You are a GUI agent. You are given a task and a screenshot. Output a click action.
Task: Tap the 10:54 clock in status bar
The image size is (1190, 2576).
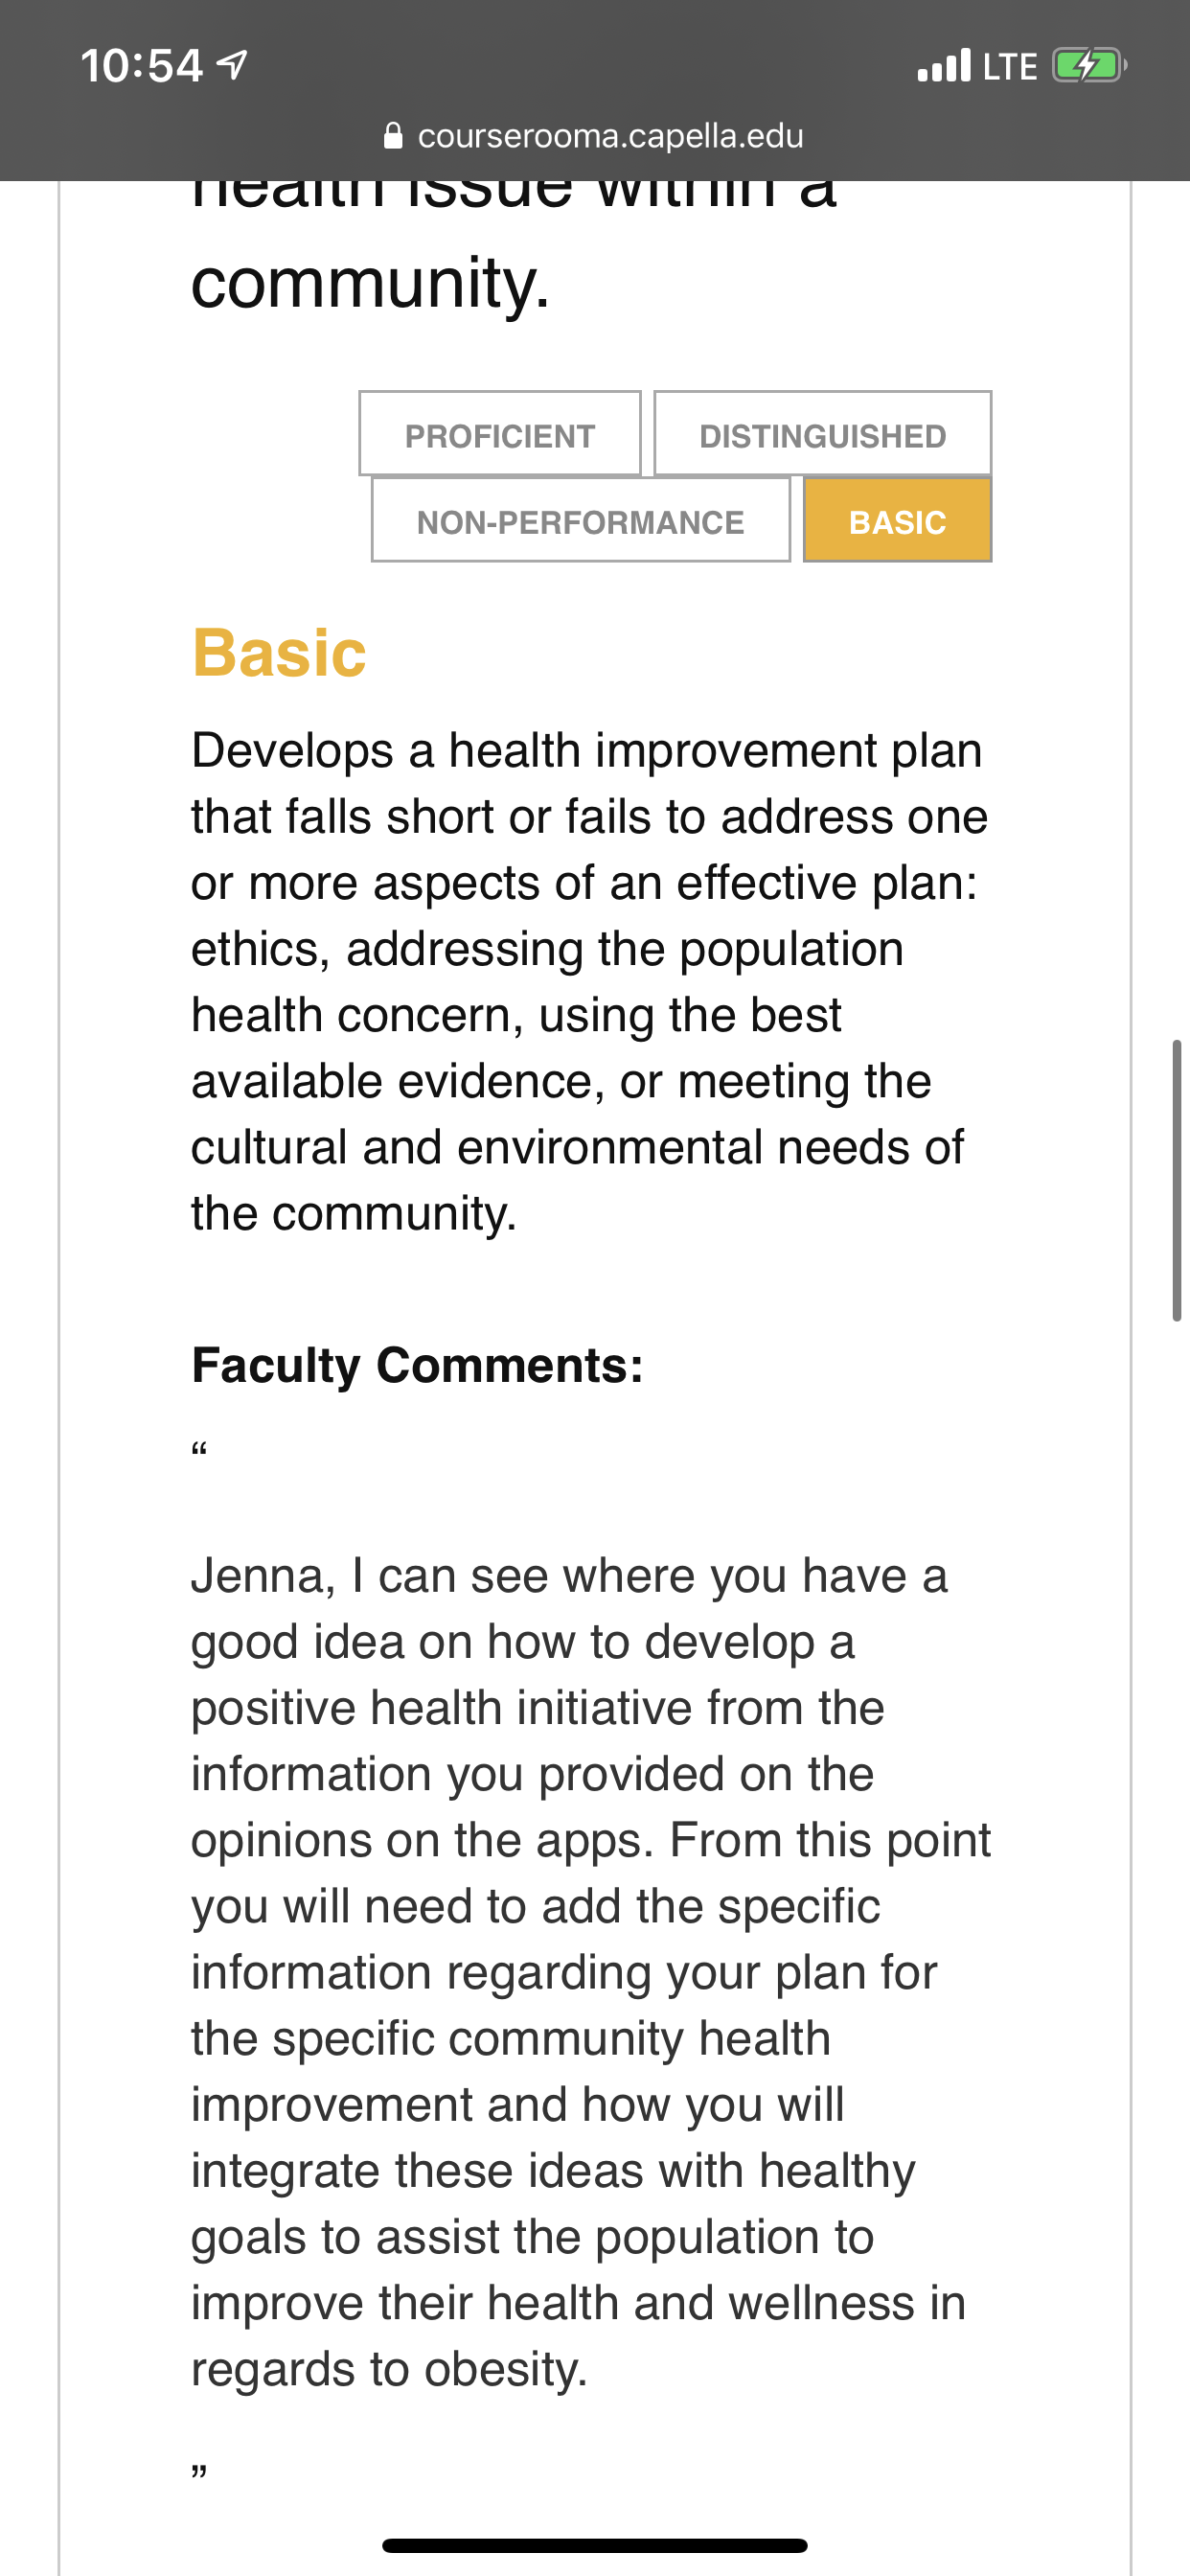[x=141, y=66]
